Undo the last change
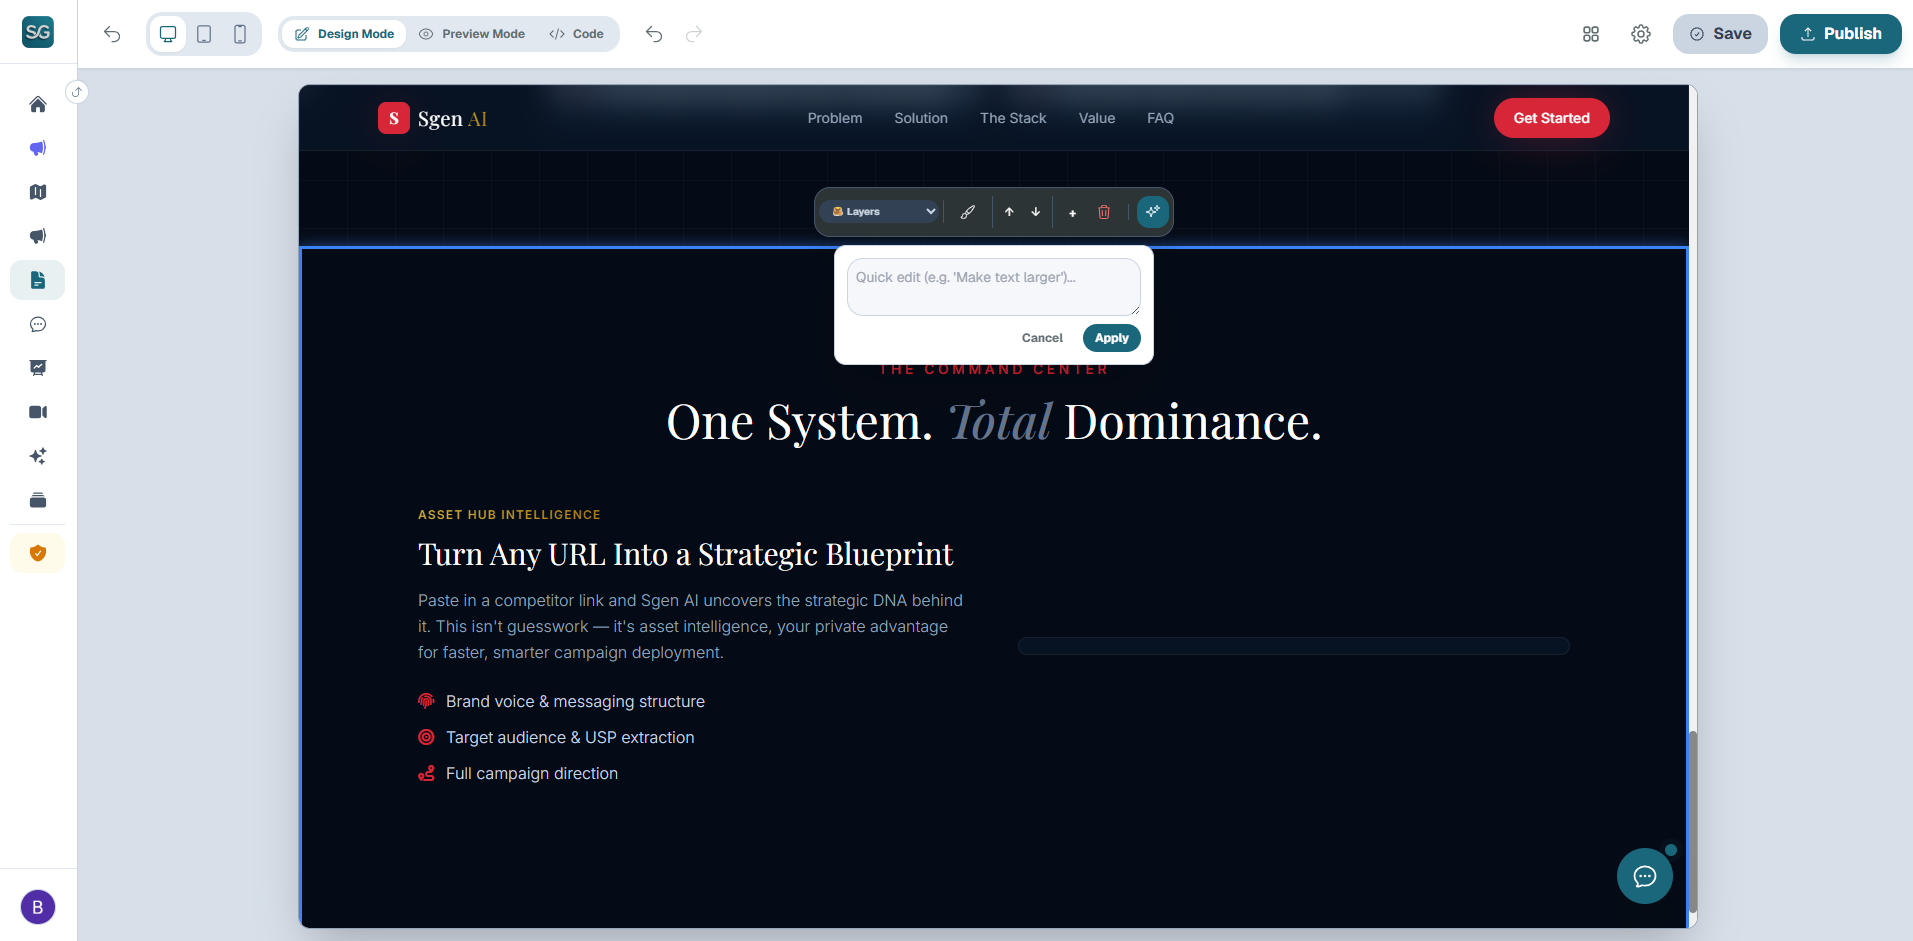Screen dimensions: 1913x941 654,34
